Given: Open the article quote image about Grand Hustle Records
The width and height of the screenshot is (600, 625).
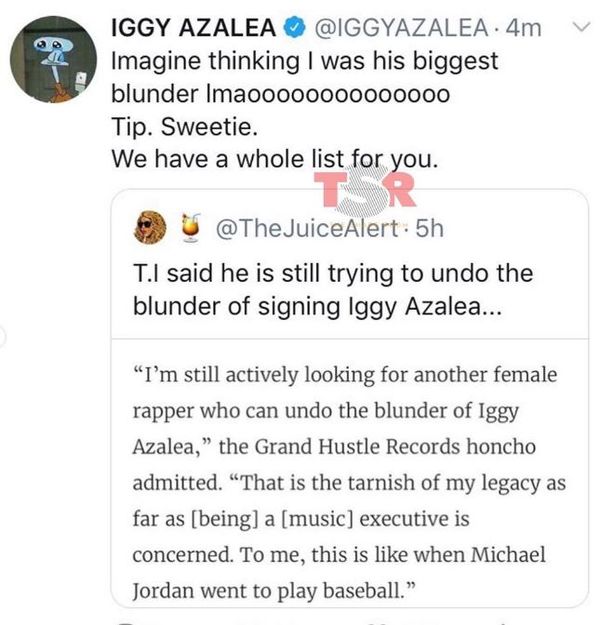Looking at the screenshot, I should click(350, 473).
